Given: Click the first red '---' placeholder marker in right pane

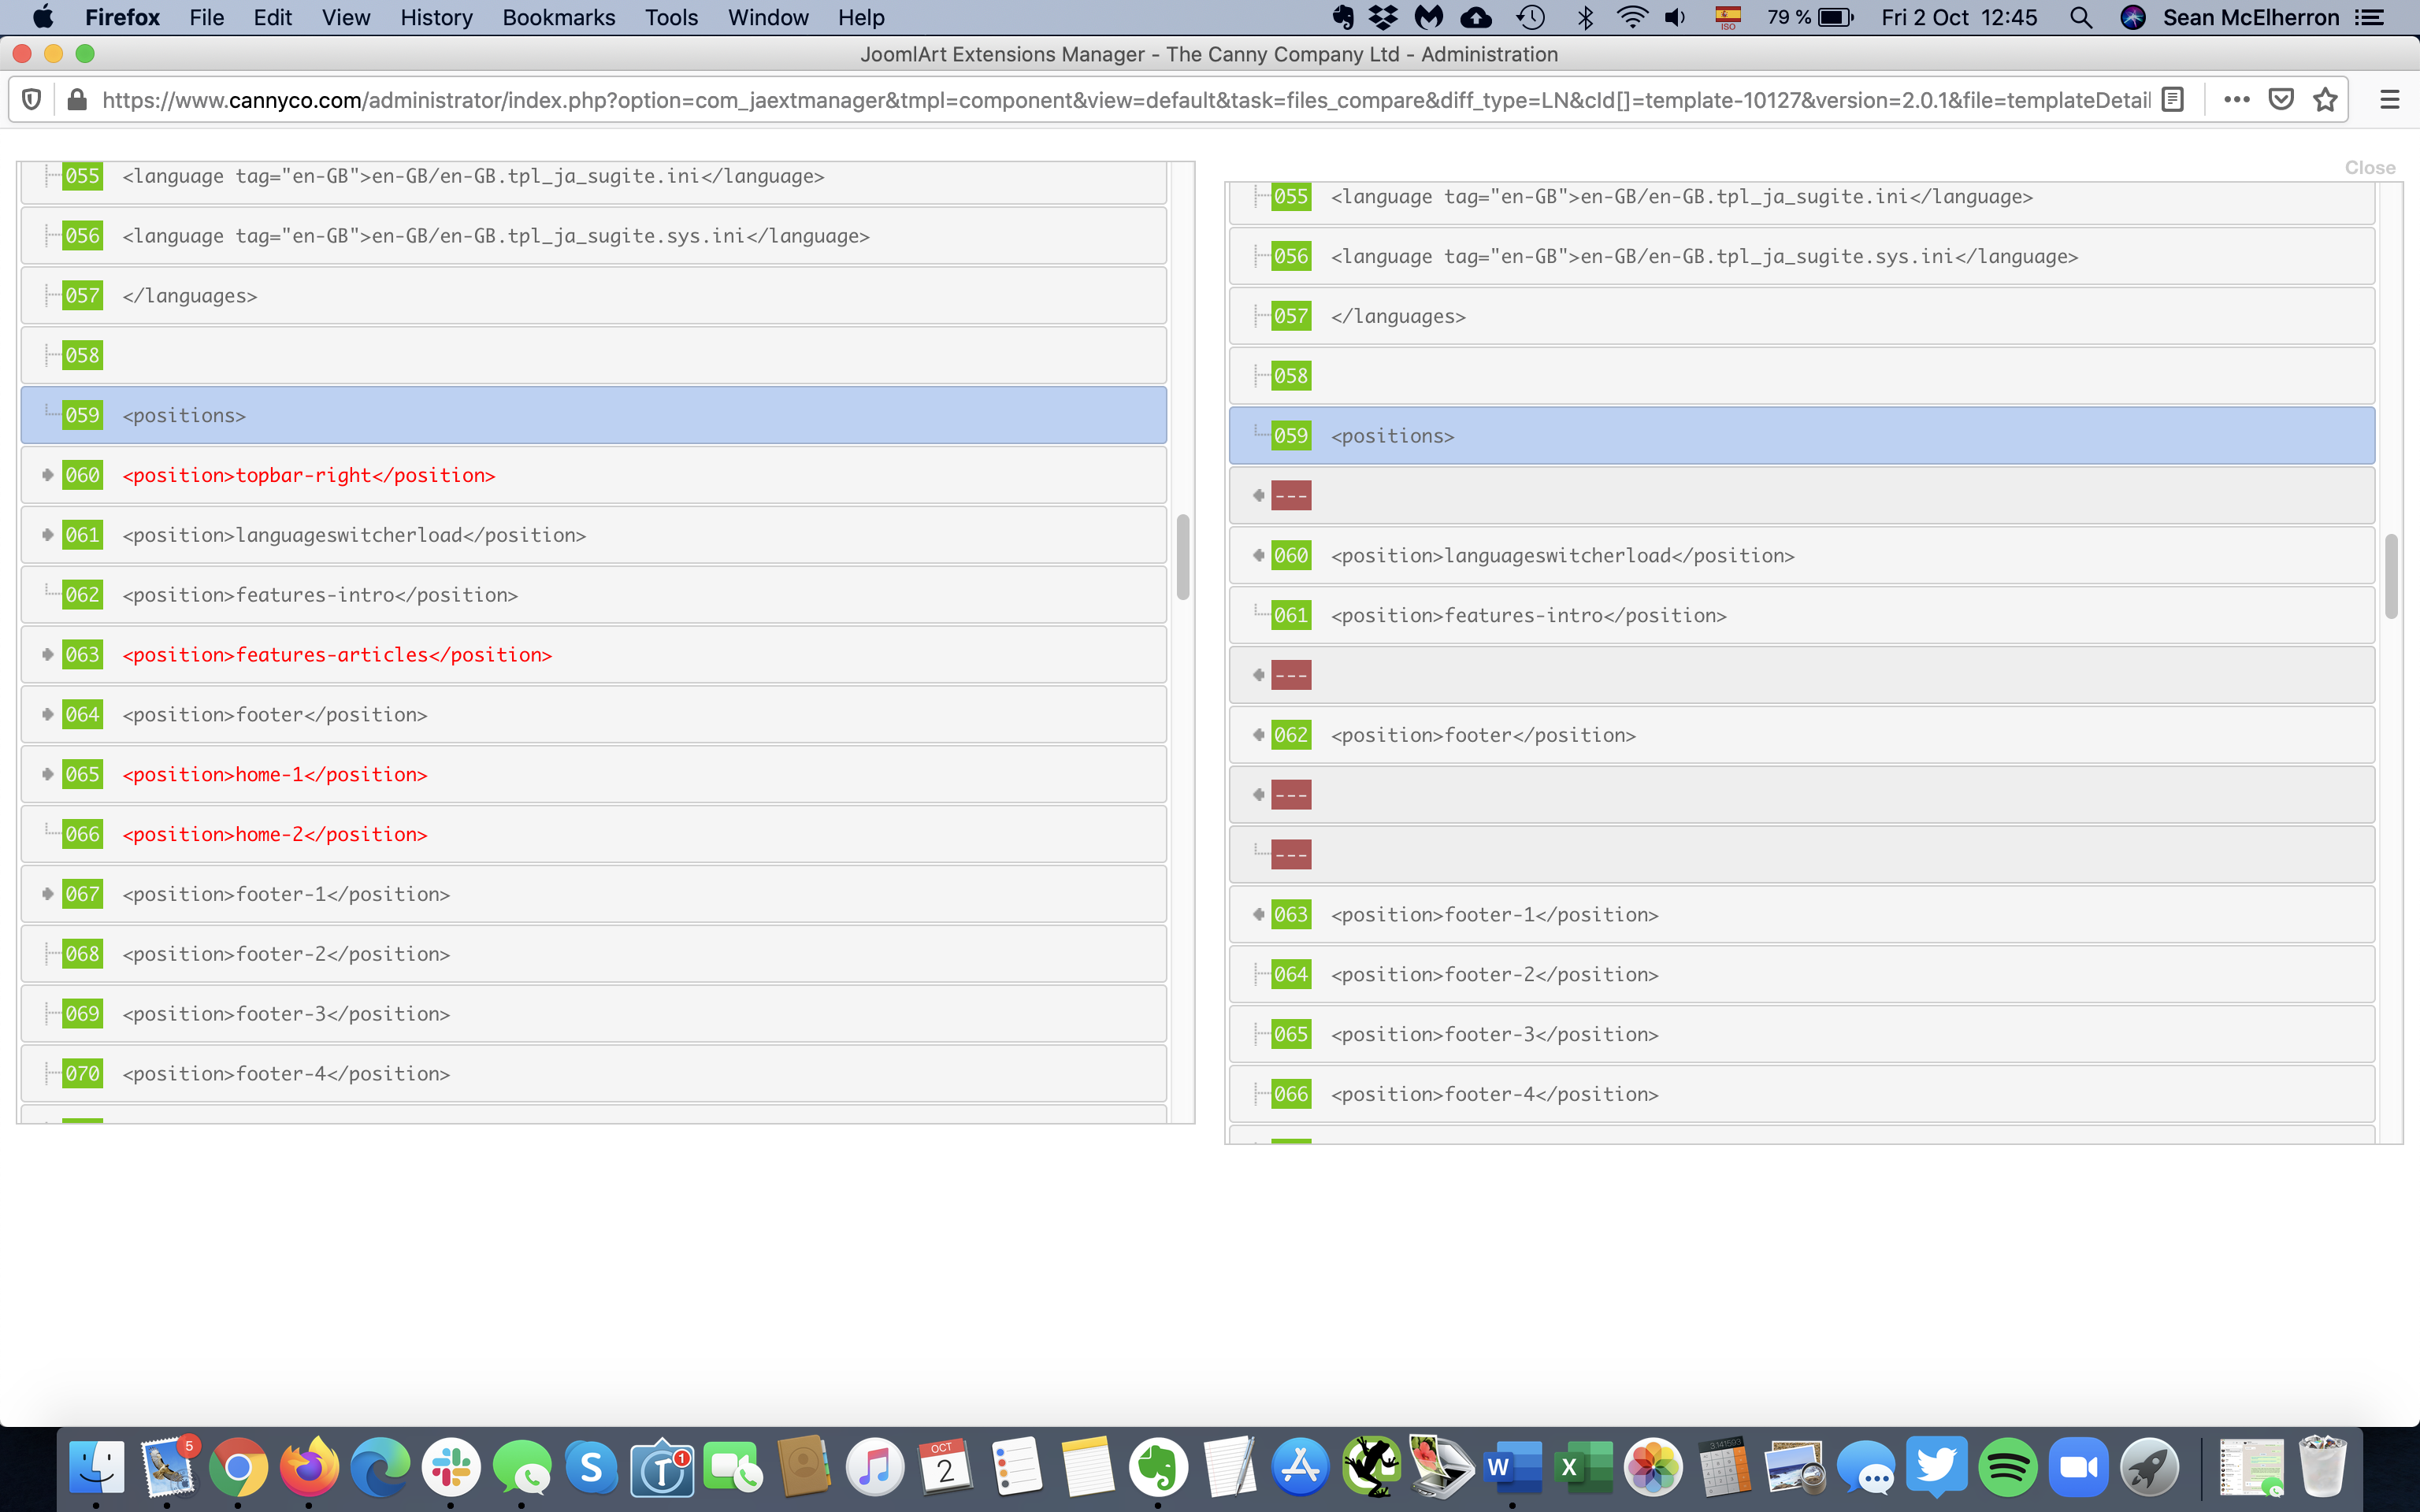Looking at the screenshot, I should click(1290, 496).
